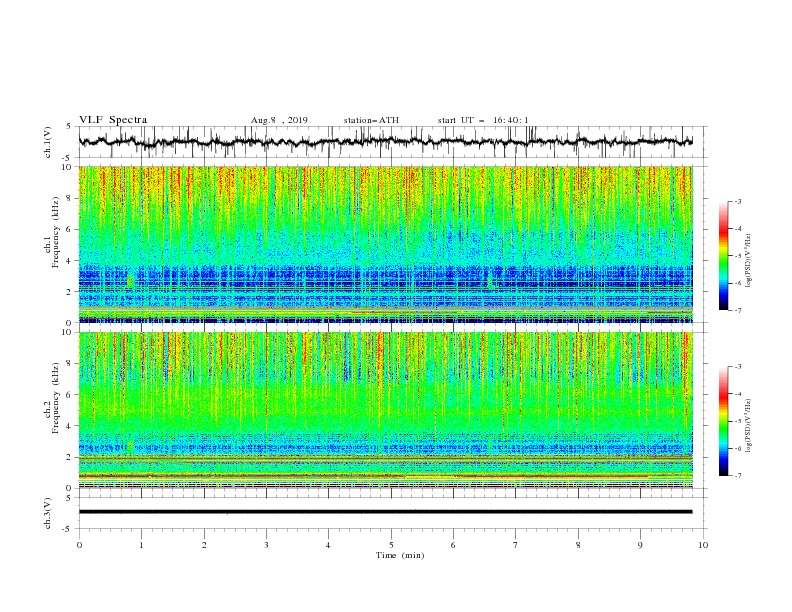Click the "-5" tick on ch.2 colorbar

tap(737, 421)
